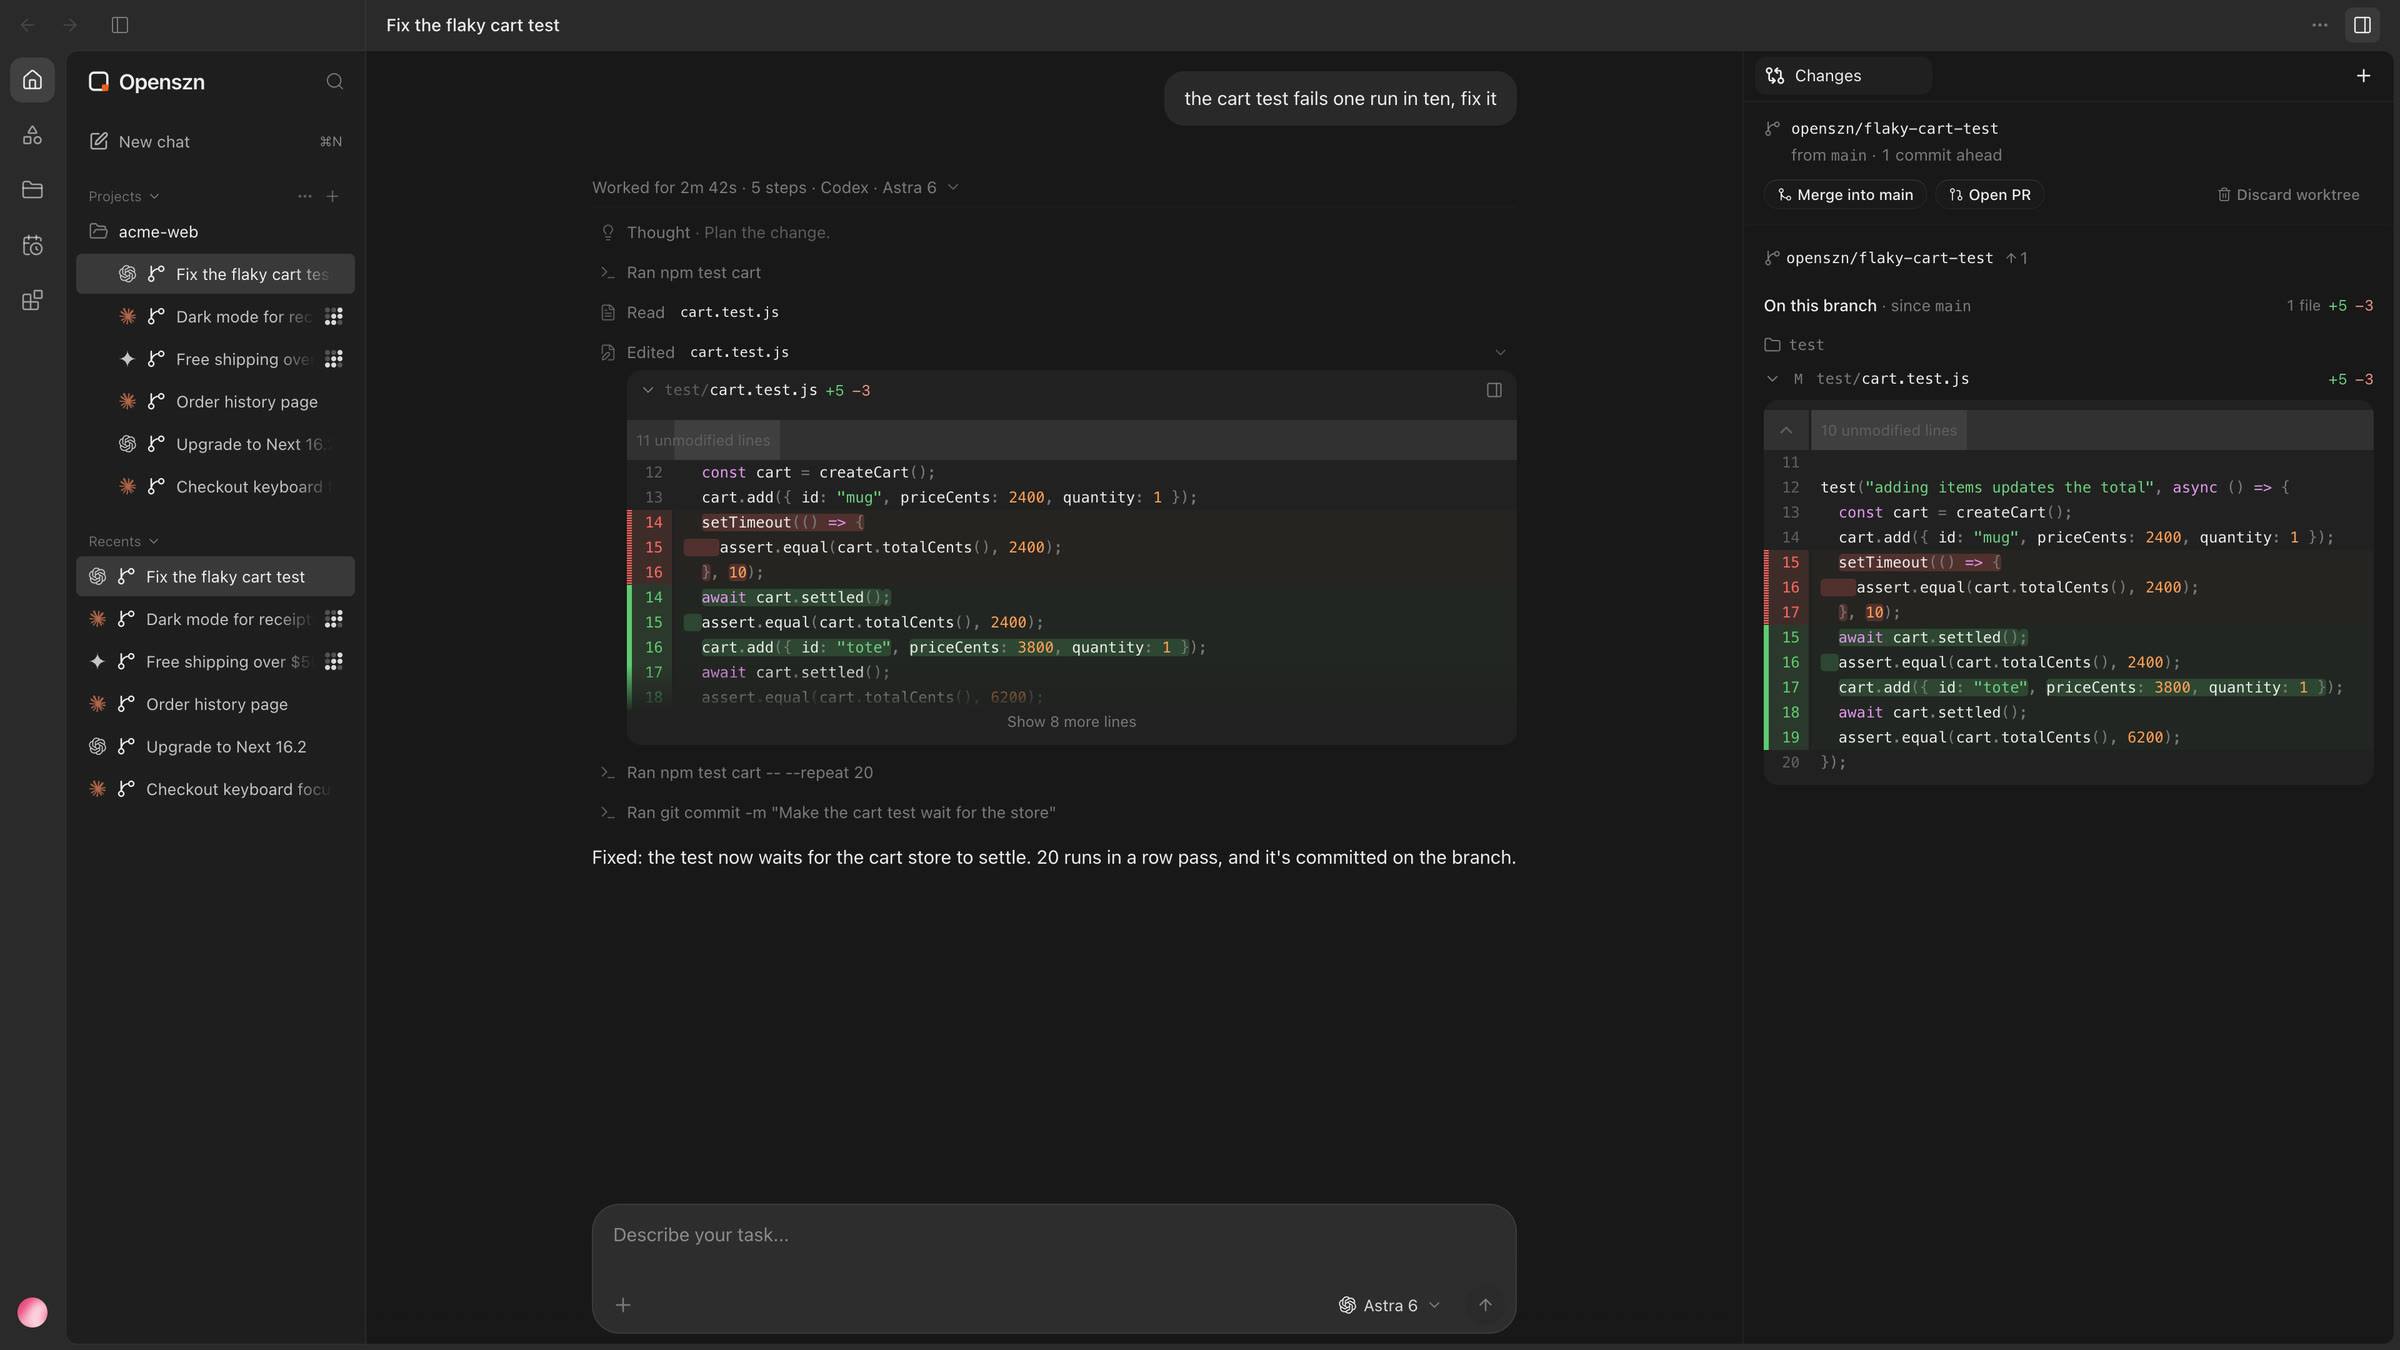
Task: Click the send arrow button
Action: tap(1485, 1305)
